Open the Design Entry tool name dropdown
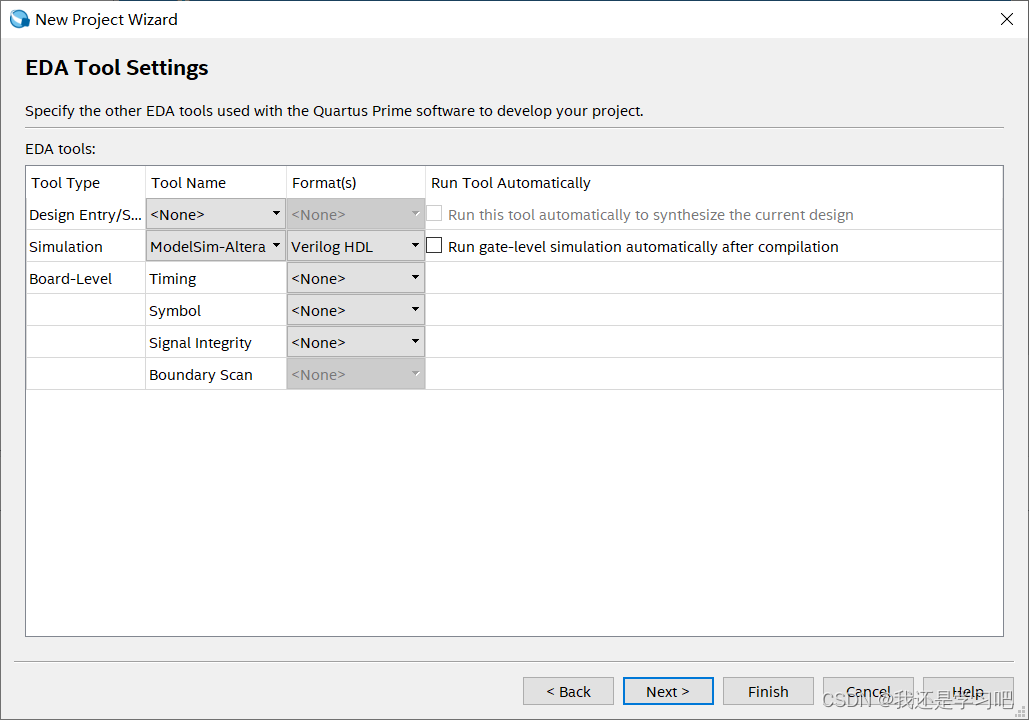Screen dimensions: 1029x720 tap(216, 214)
